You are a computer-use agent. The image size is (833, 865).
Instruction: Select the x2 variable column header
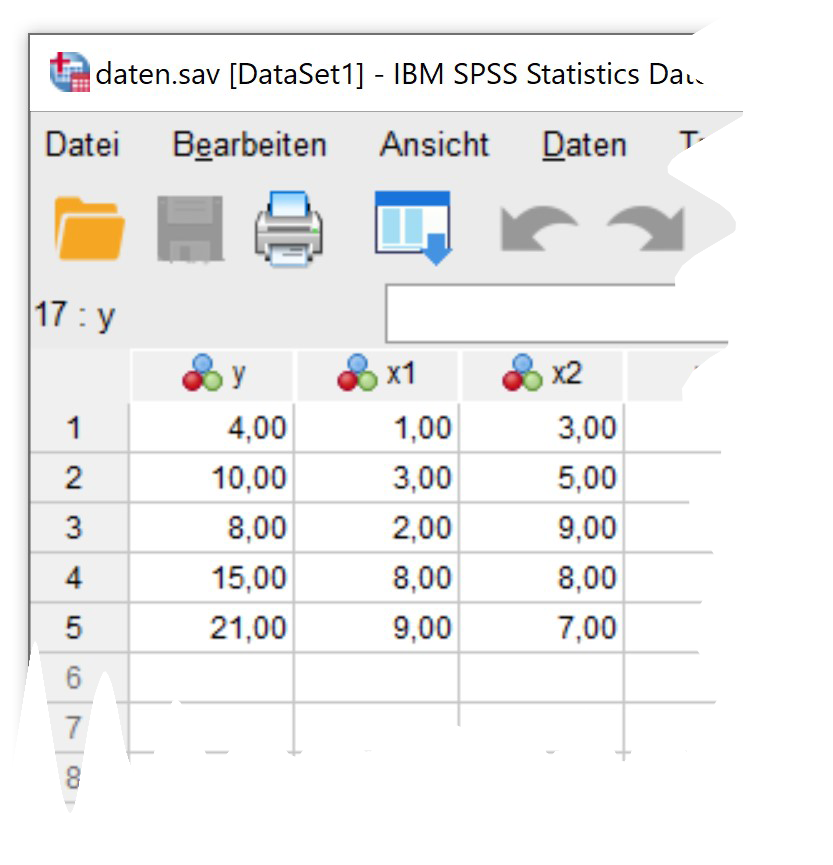541,374
